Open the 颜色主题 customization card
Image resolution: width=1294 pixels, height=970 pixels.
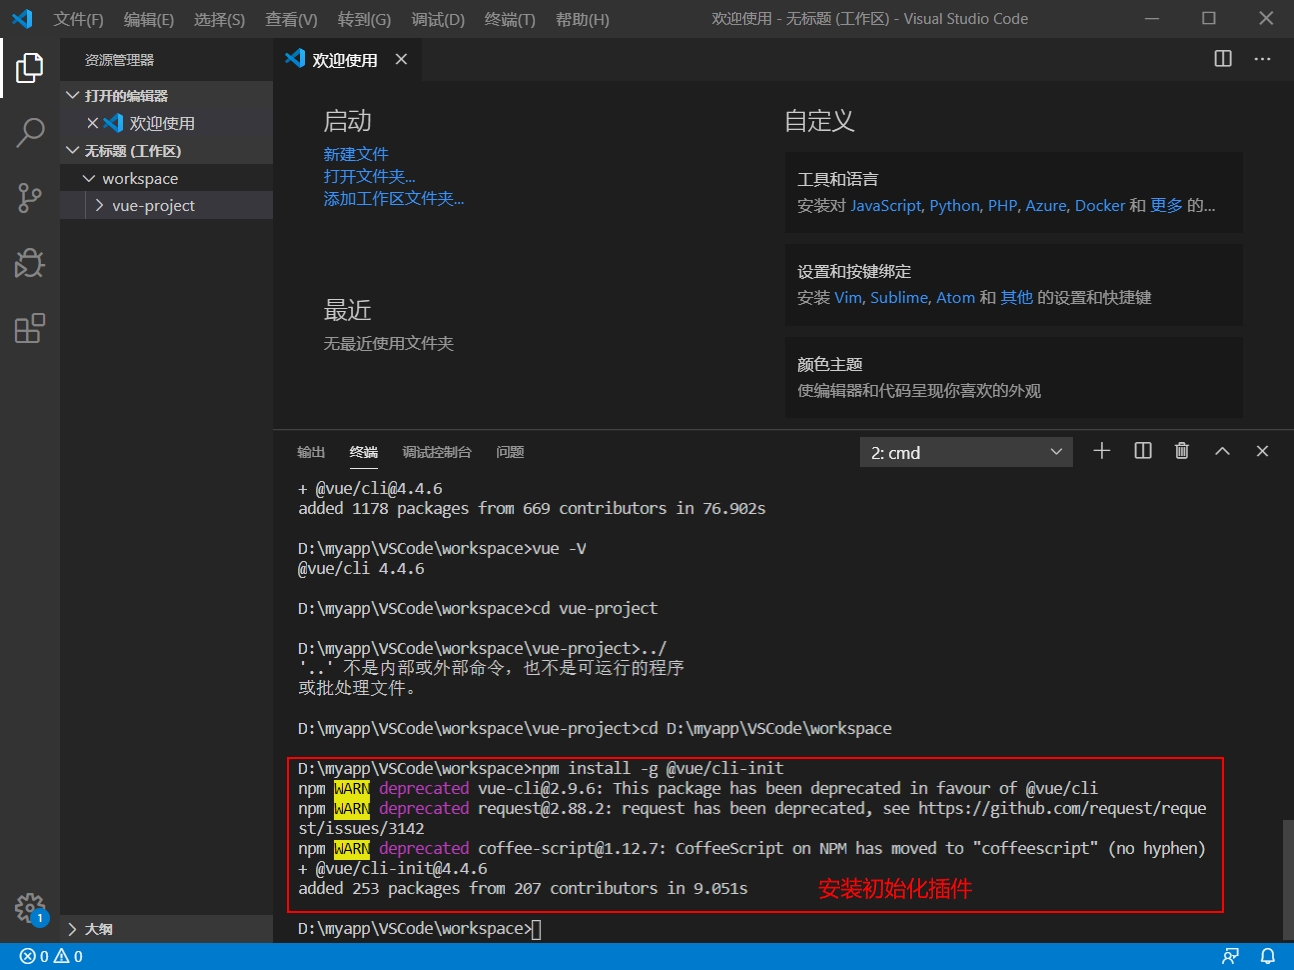(x=1014, y=377)
